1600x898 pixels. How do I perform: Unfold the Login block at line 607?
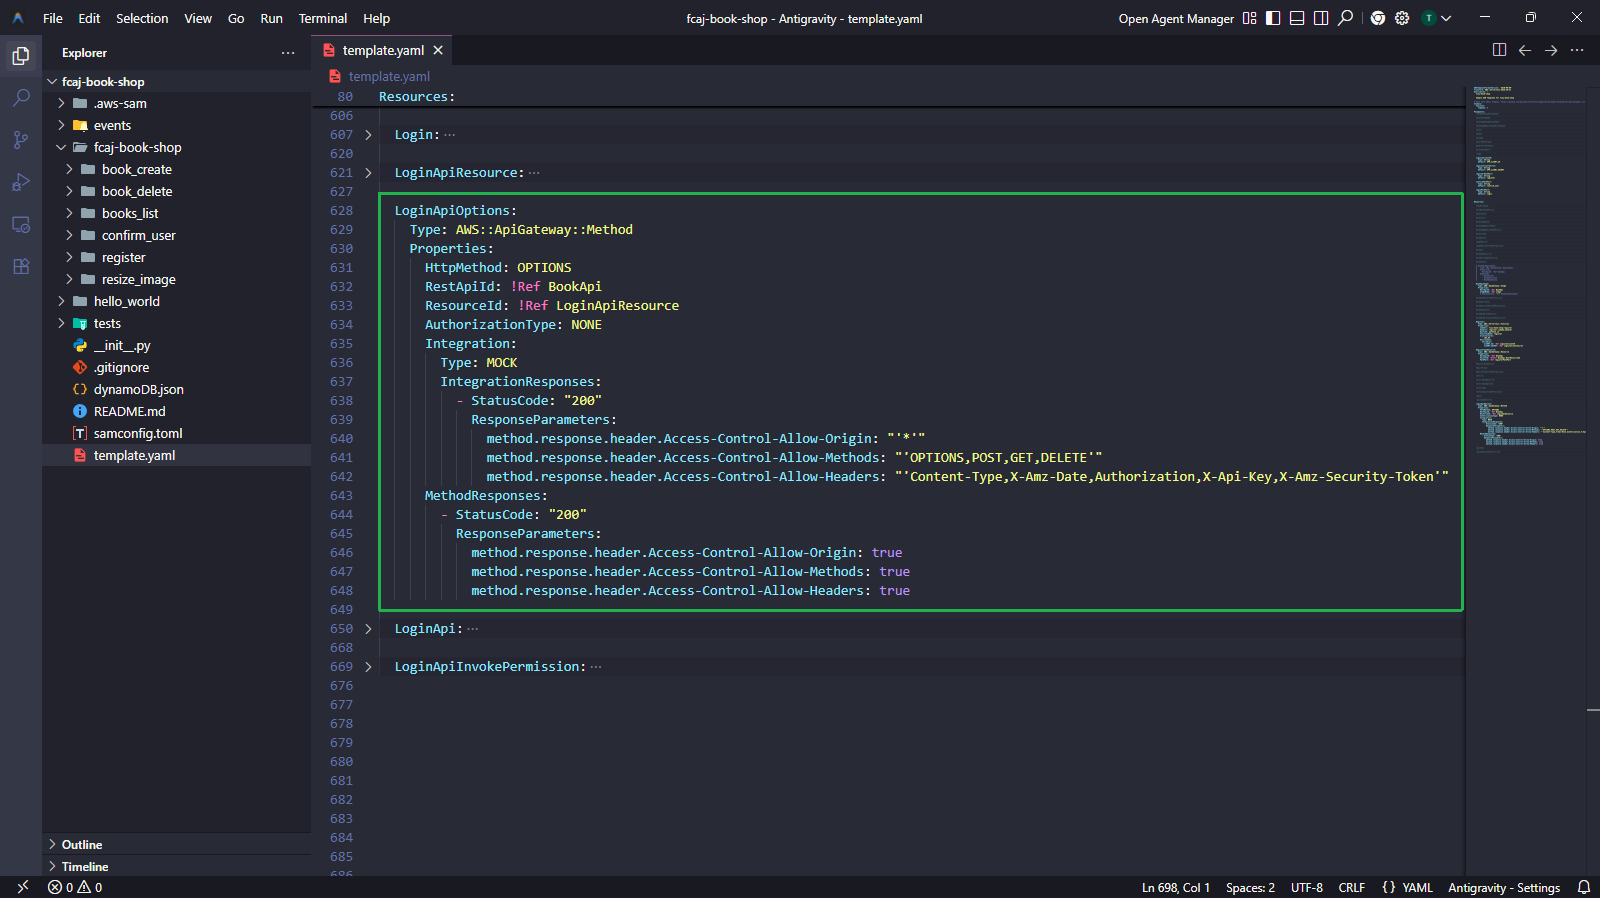click(x=368, y=135)
